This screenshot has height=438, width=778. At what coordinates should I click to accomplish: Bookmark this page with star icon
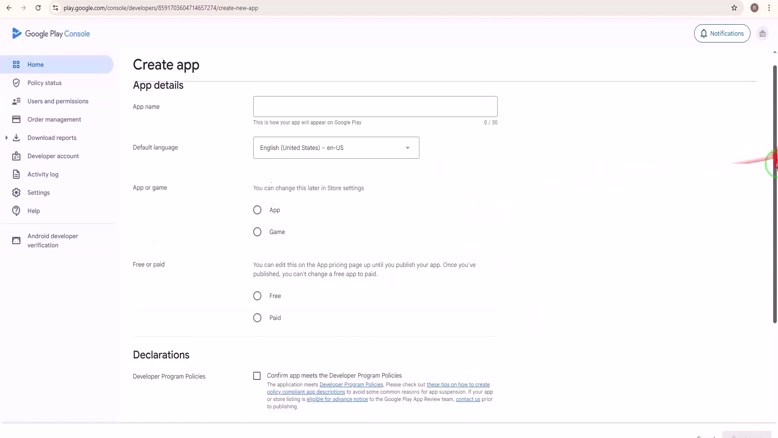[x=734, y=8]
